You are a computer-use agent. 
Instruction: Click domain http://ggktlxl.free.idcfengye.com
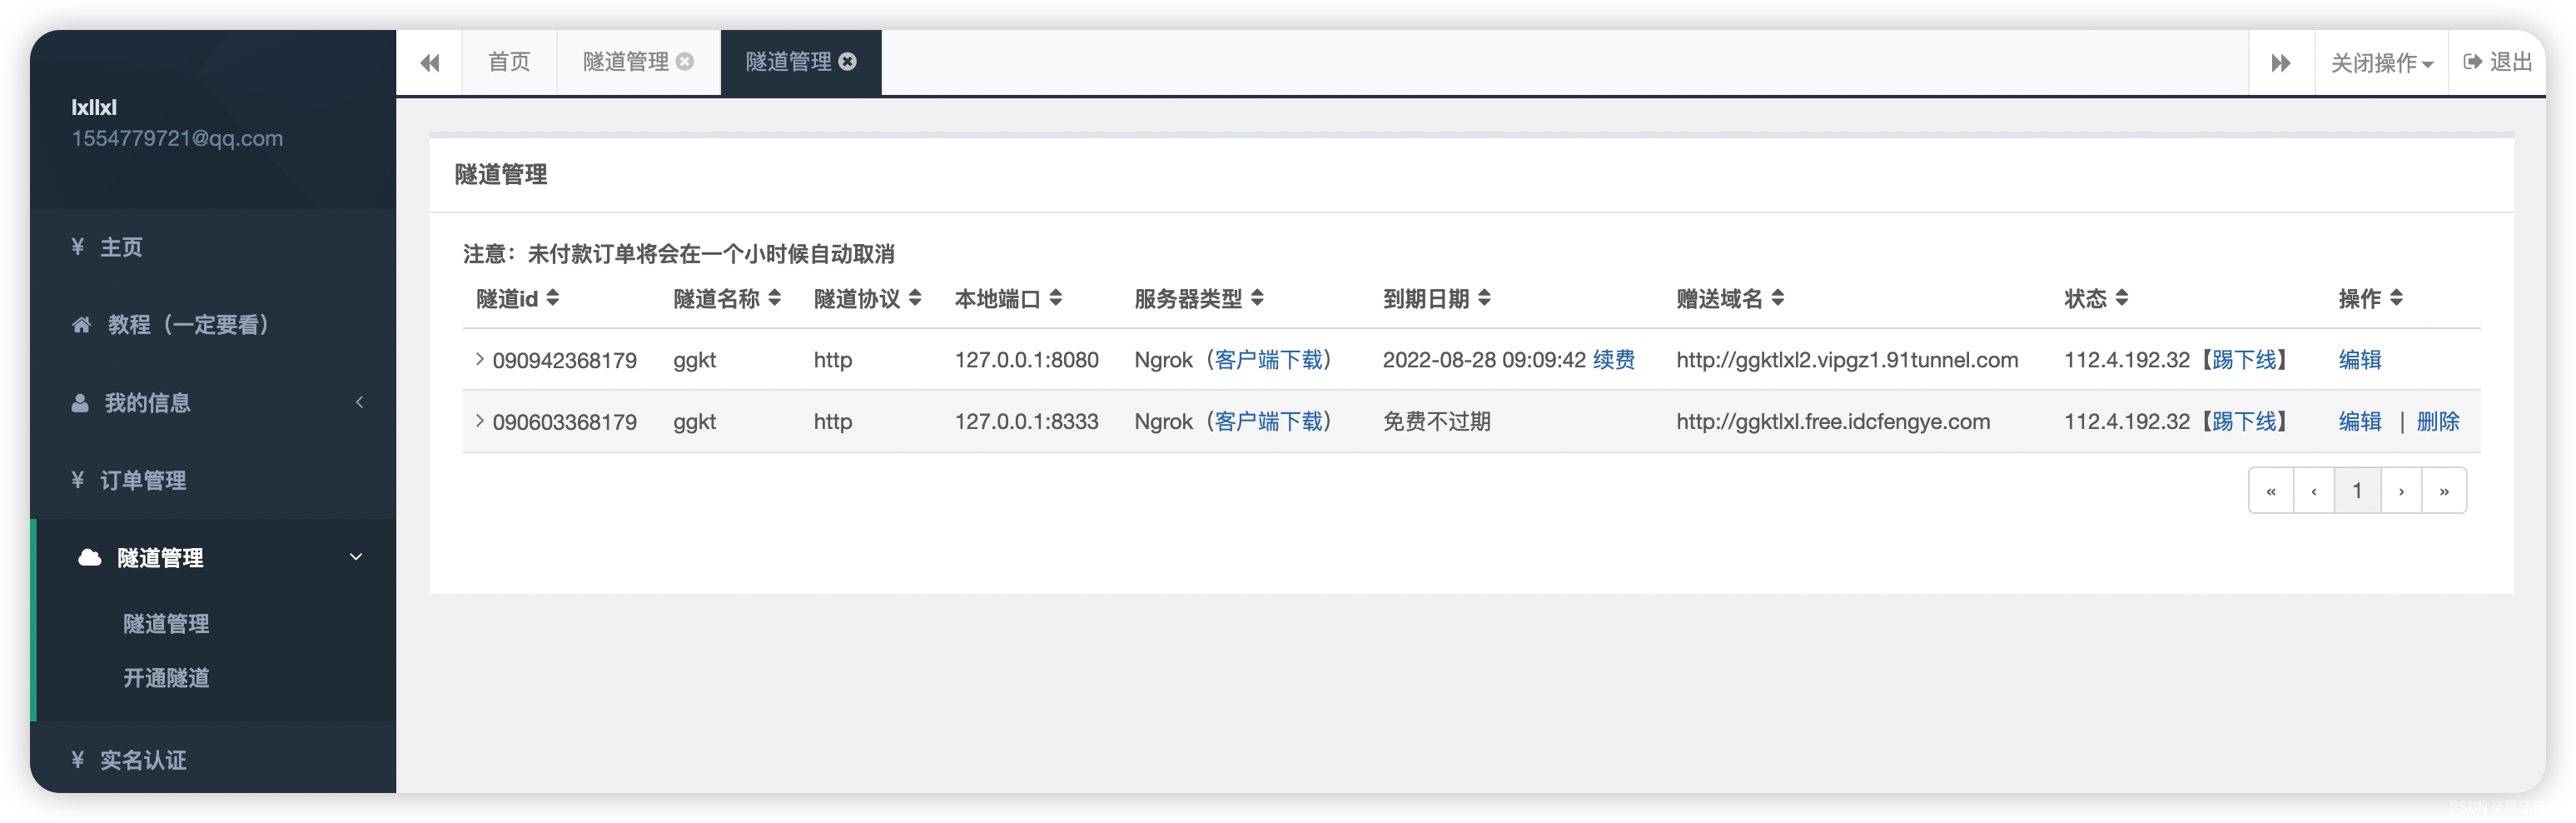pos(1833,422)
